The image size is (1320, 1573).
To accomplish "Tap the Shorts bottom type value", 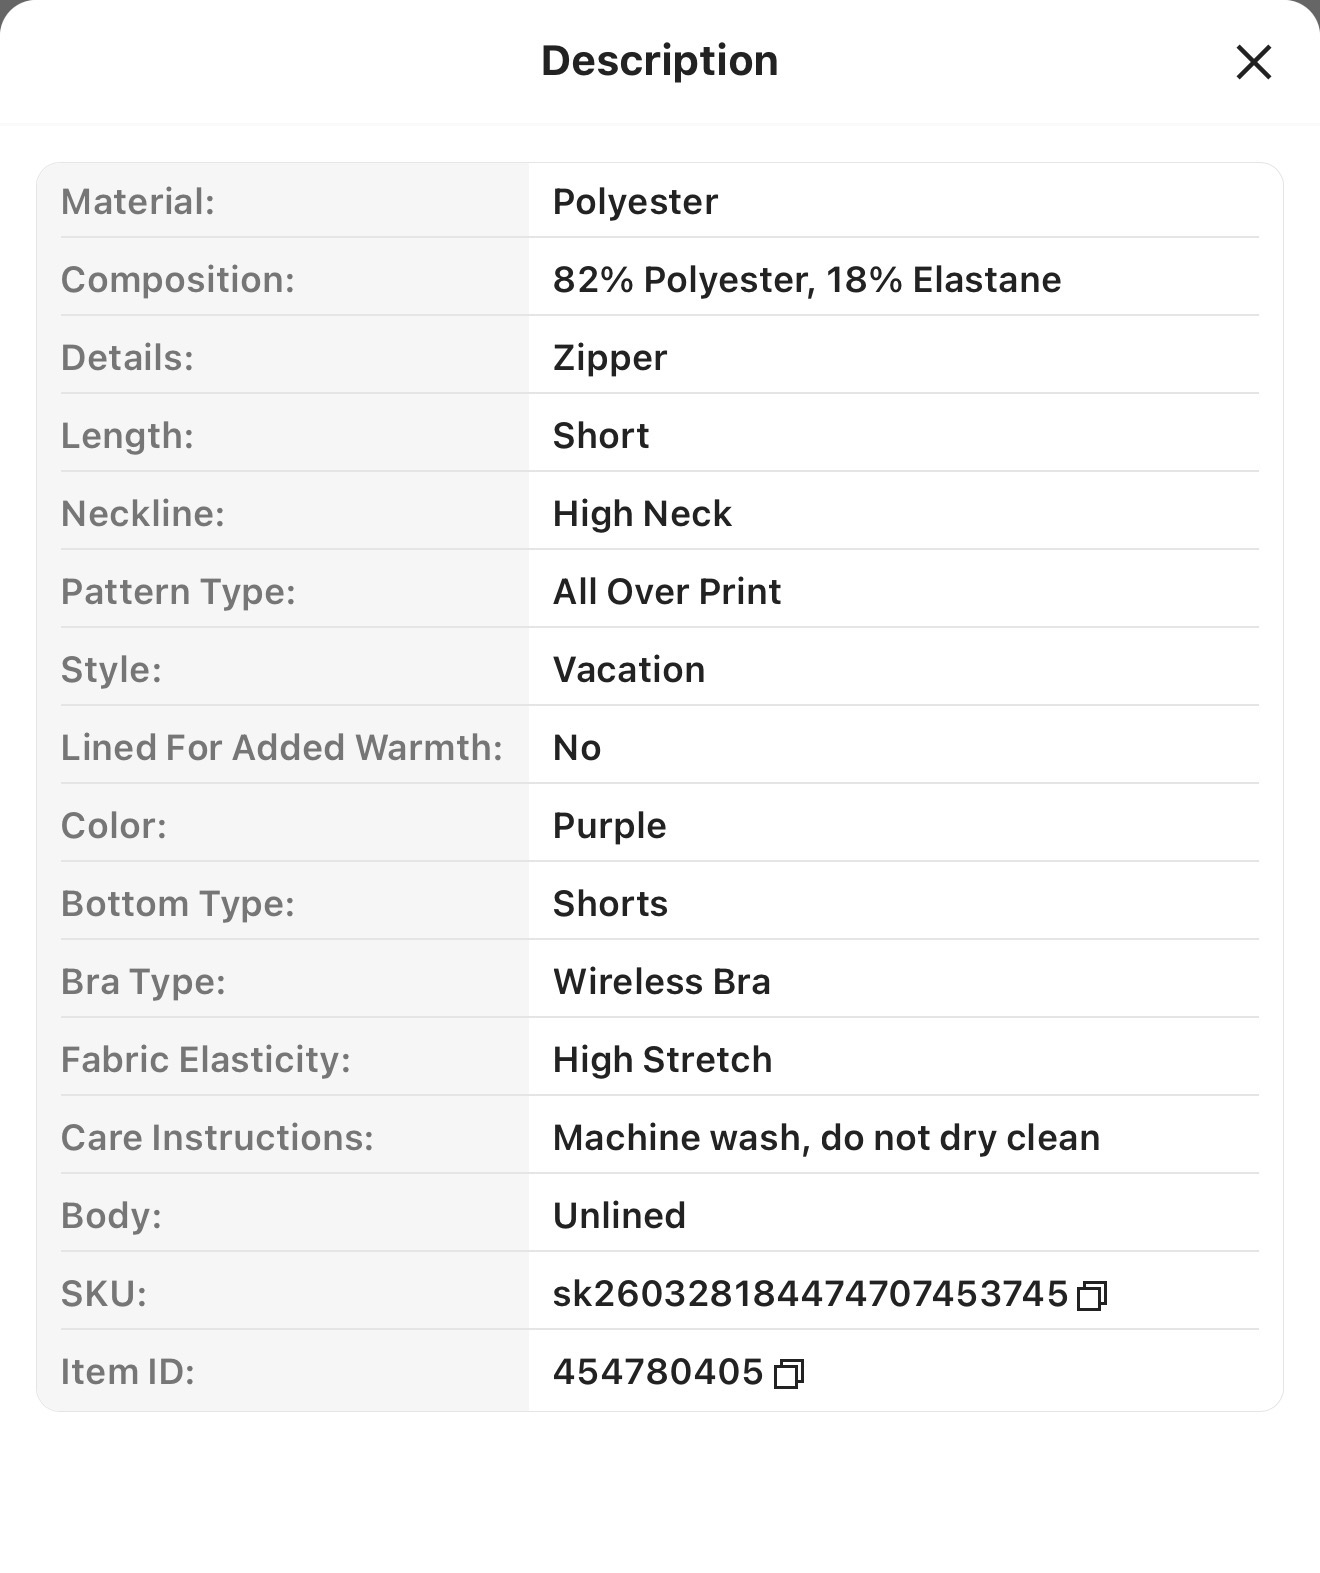I will coord(610,904).
